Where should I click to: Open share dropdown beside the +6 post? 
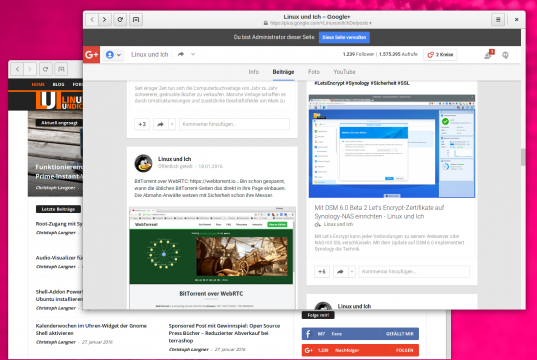point(352,272)
